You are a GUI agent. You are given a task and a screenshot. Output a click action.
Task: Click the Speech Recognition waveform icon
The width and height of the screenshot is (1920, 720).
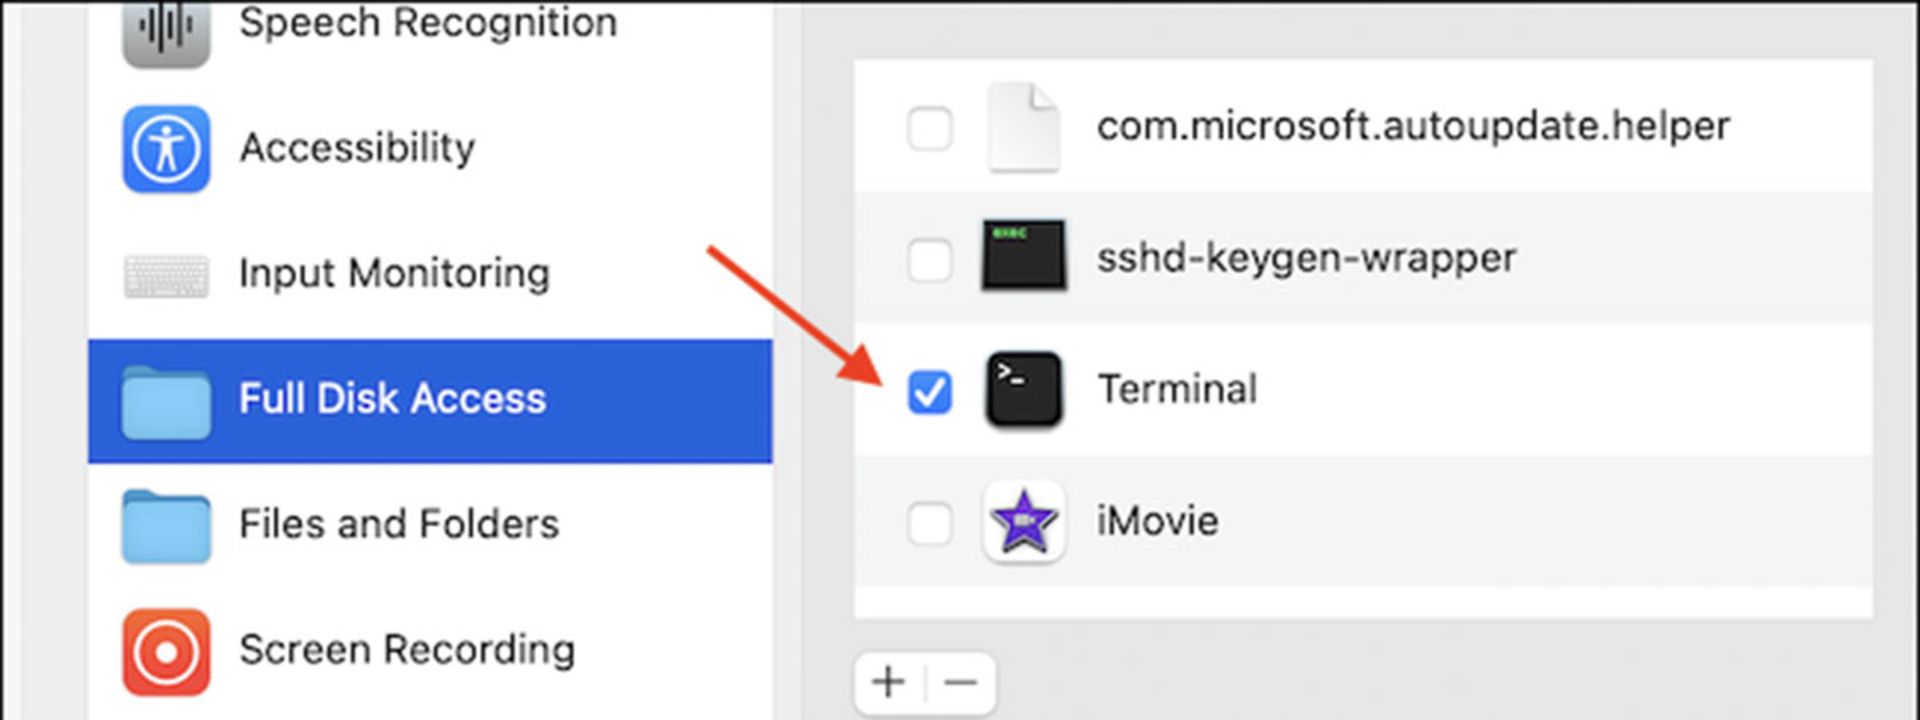pyautogui.click(x=166, y=30)
